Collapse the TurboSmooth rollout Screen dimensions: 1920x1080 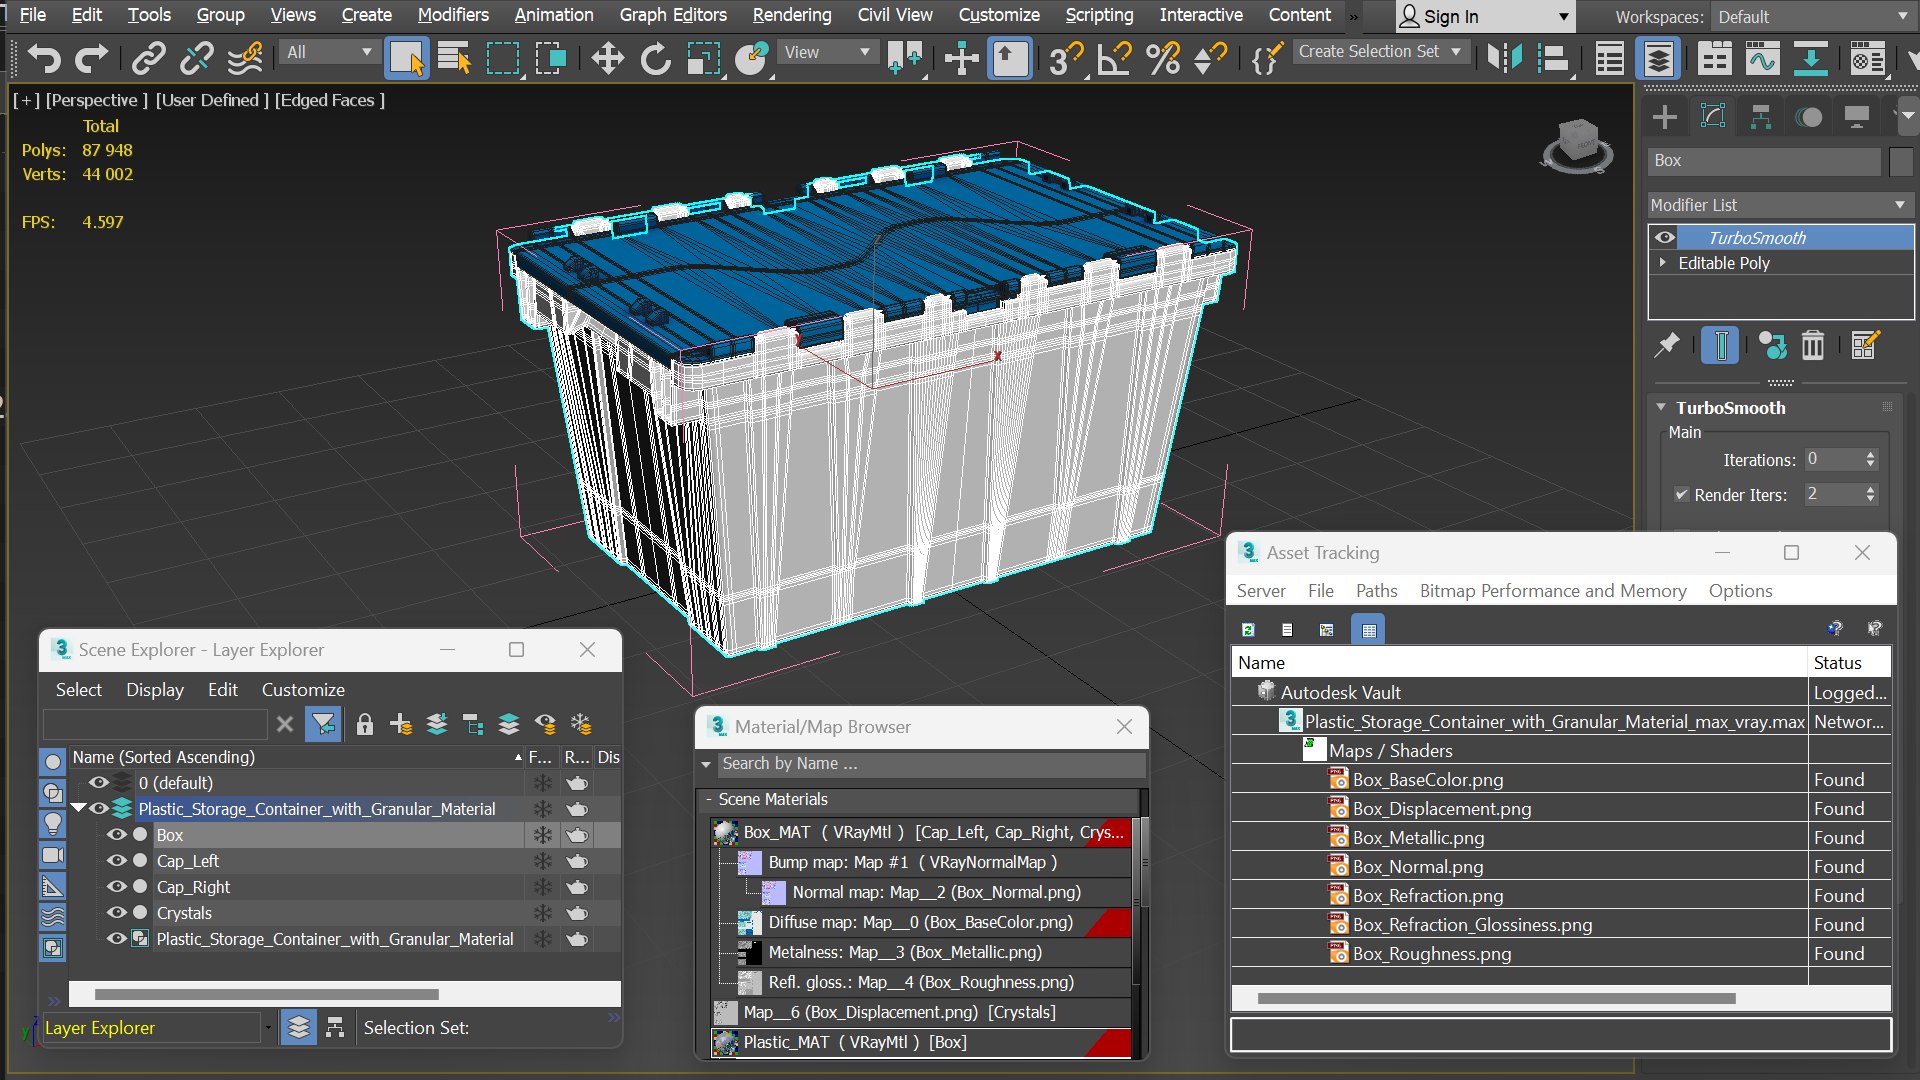1661,408
